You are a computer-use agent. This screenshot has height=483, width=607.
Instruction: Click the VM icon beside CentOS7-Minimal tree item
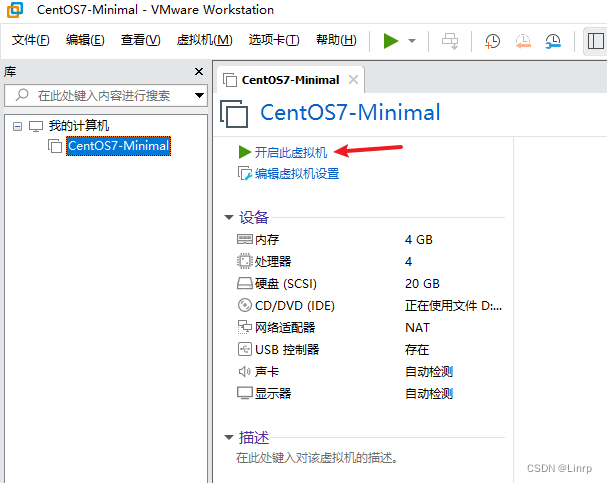click(55, 146)
